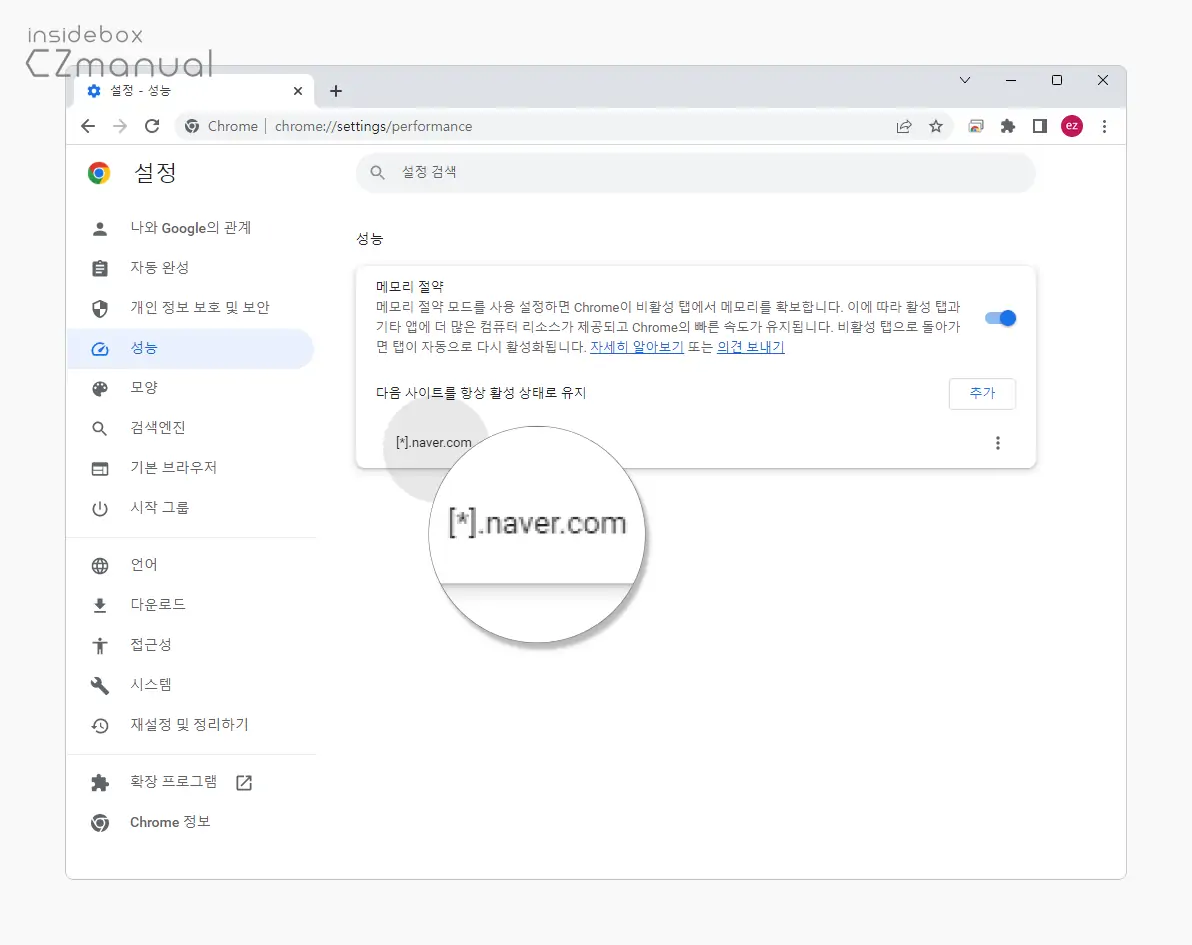Go back using the browser back arrow

tap(88, 126)
